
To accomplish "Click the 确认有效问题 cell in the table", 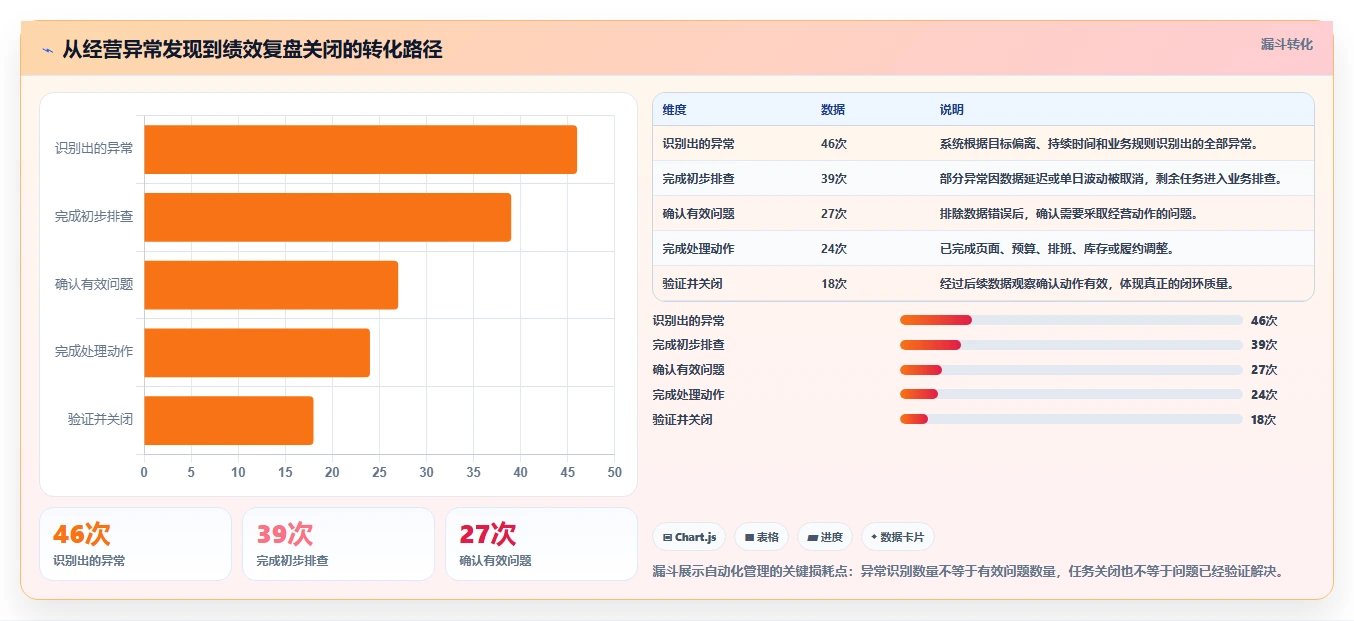I will pyautogui.click(x=698, y=214).
